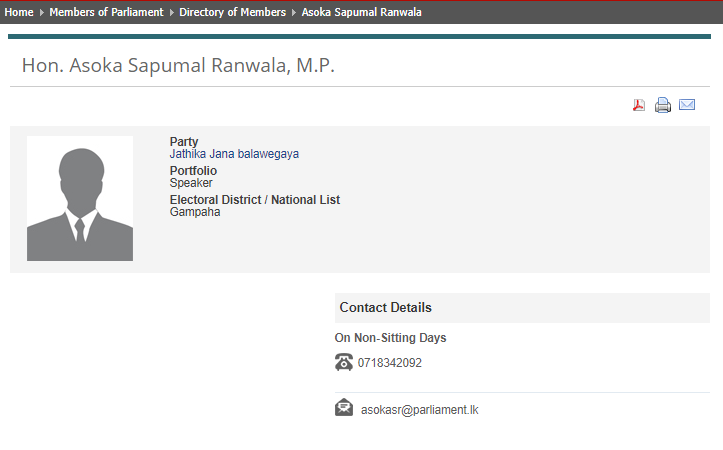
Task: Click the party name Jathika Jana balawegaya
Action: 234,154
